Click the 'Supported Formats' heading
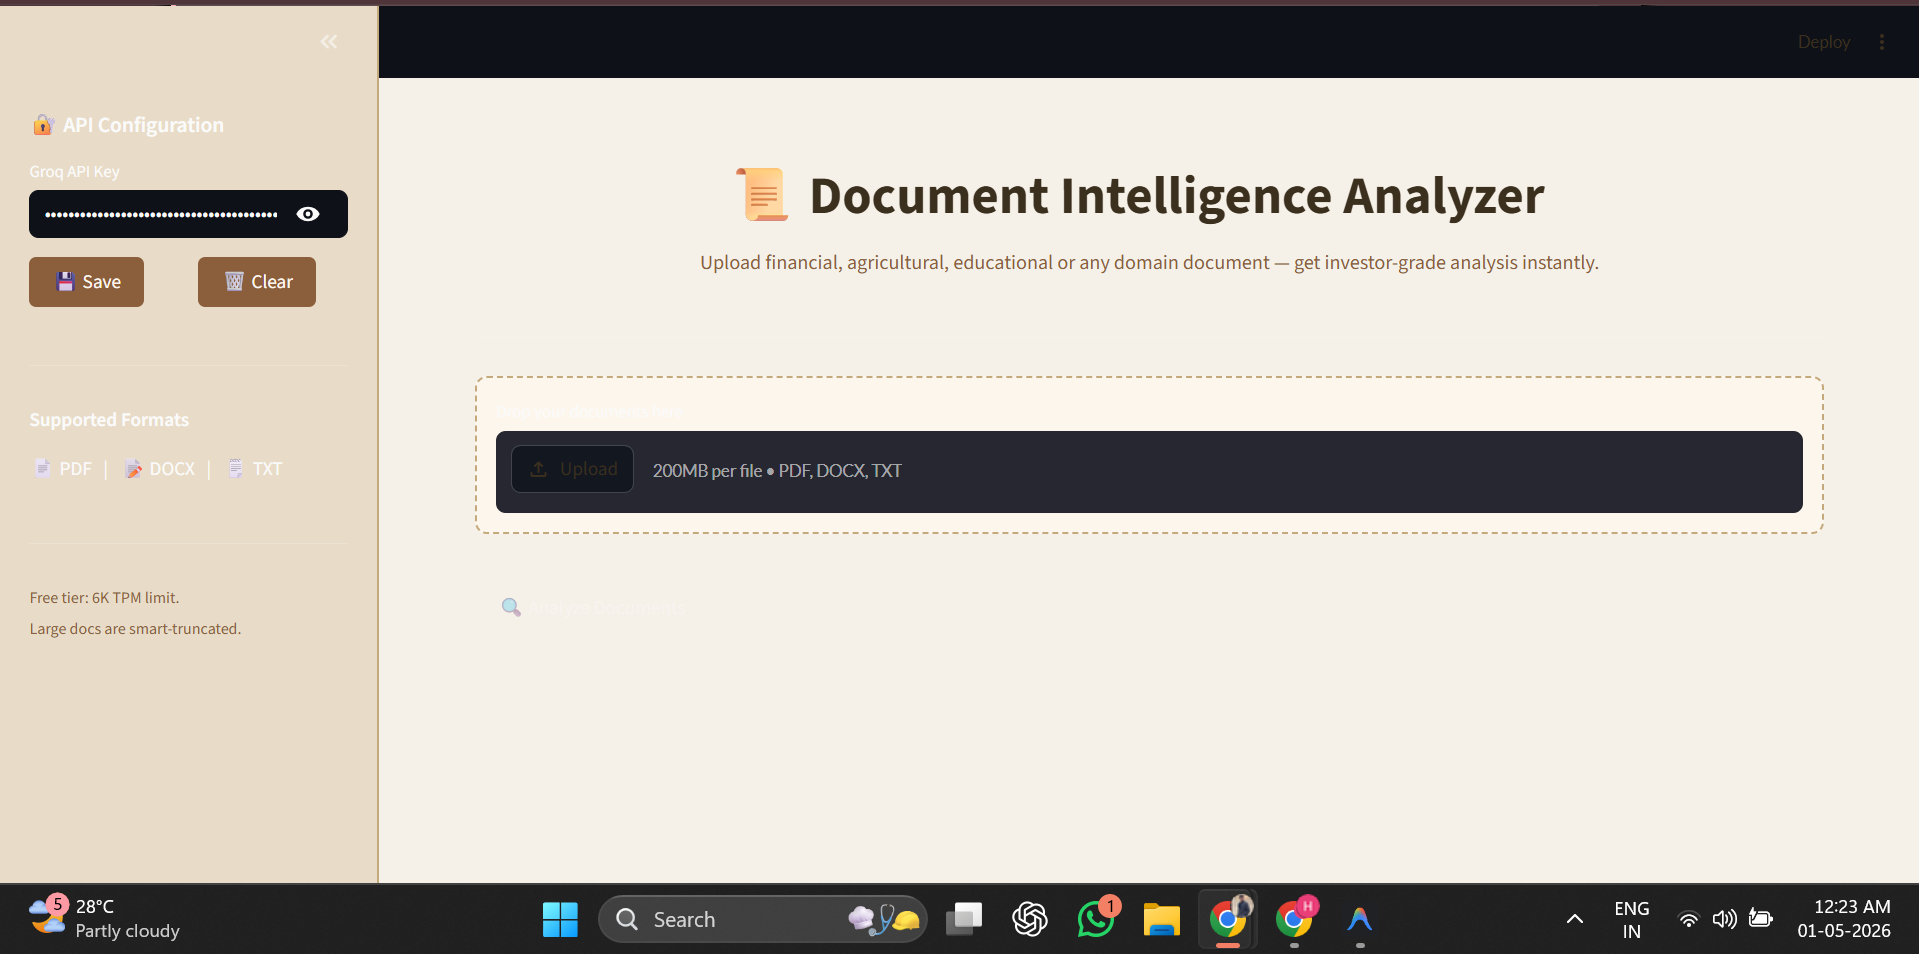The width and height of the screenshot is (1919, 954). (x=109, y=420)
